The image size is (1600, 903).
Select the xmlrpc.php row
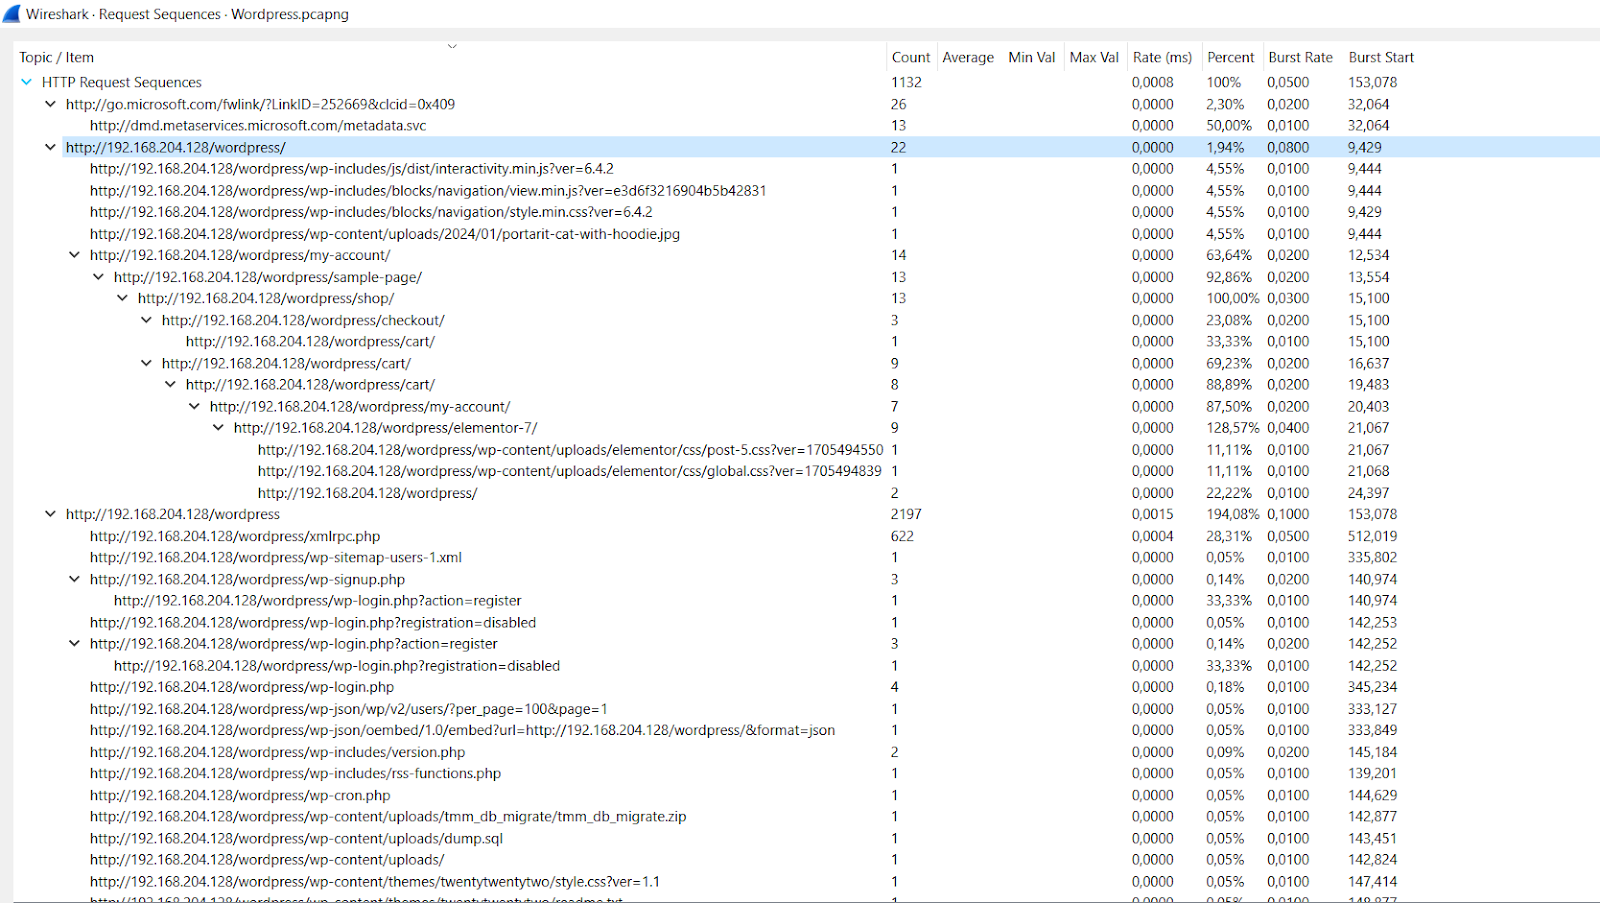[806, 536]
